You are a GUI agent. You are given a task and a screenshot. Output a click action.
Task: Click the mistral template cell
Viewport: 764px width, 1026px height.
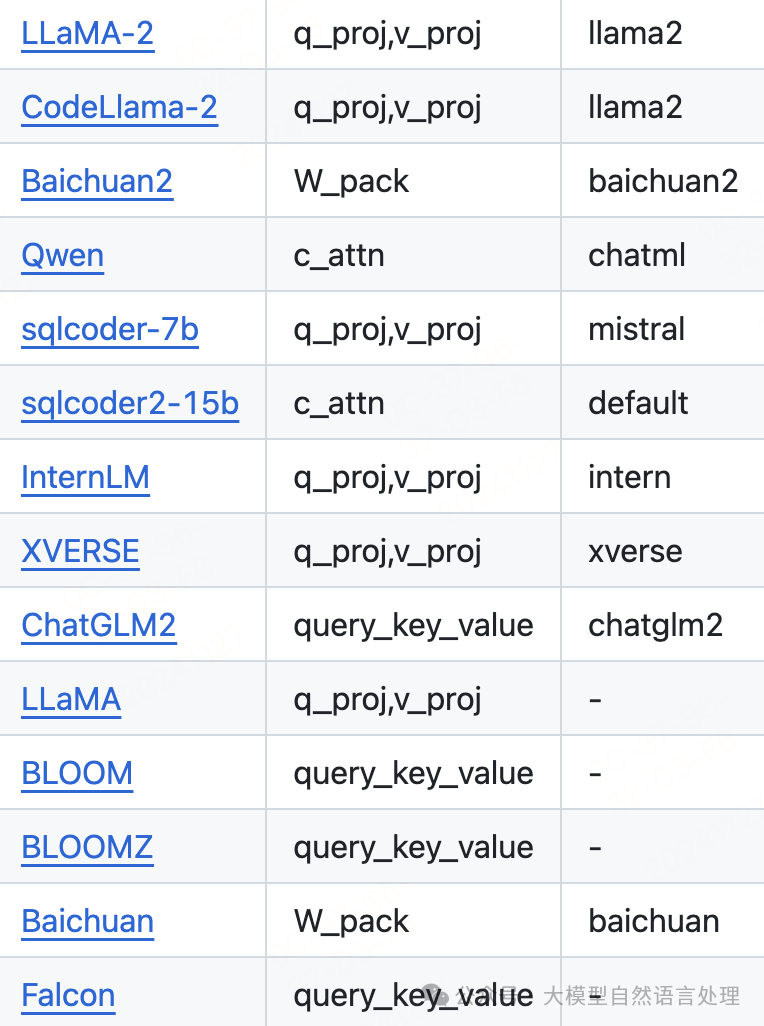coord(636,330)
